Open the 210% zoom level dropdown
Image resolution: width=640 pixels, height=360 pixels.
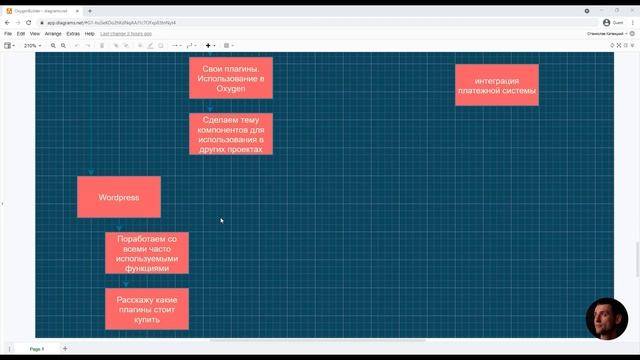click(32, 46)
